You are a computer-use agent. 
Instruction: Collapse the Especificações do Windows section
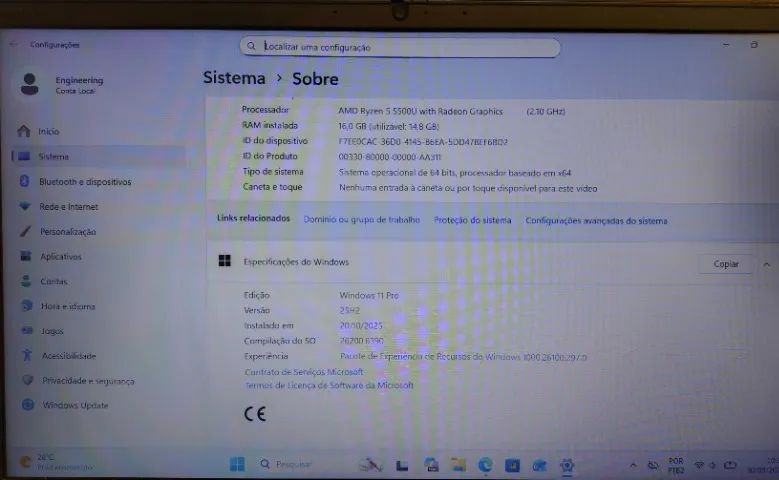click(x=767, y=264)
